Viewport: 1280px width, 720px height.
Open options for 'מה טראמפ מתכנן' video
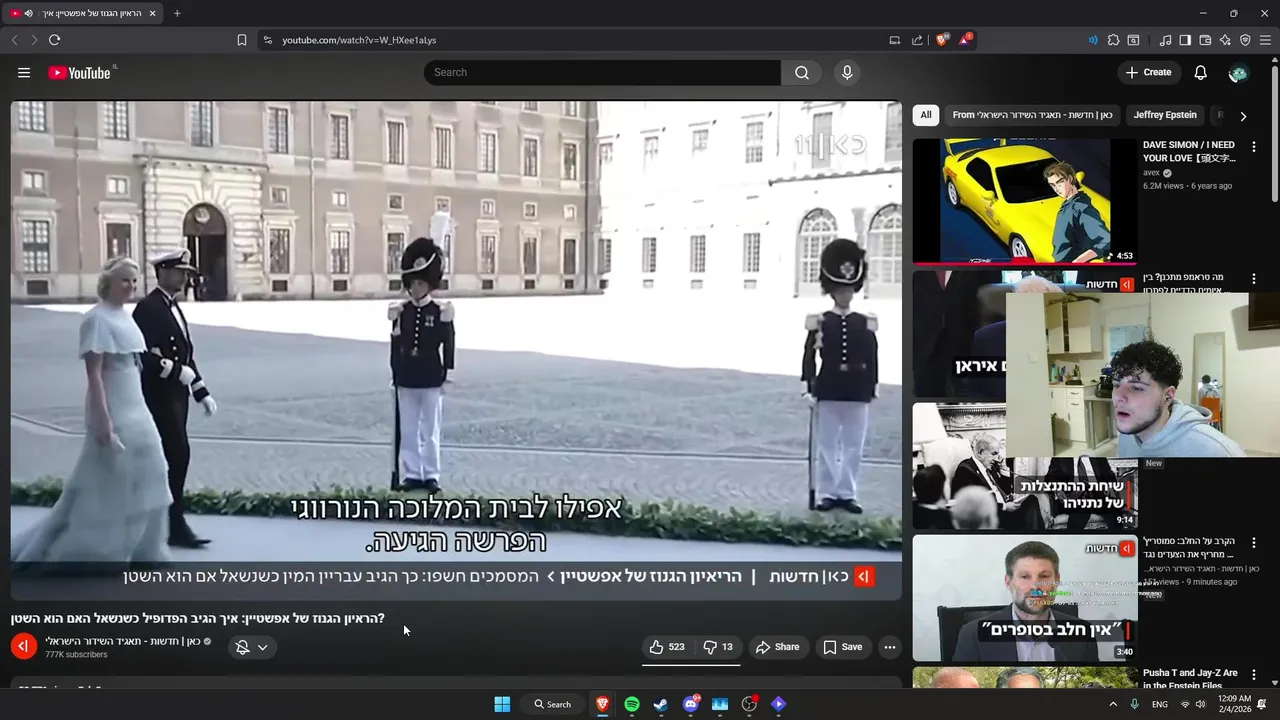(1254, 279)
